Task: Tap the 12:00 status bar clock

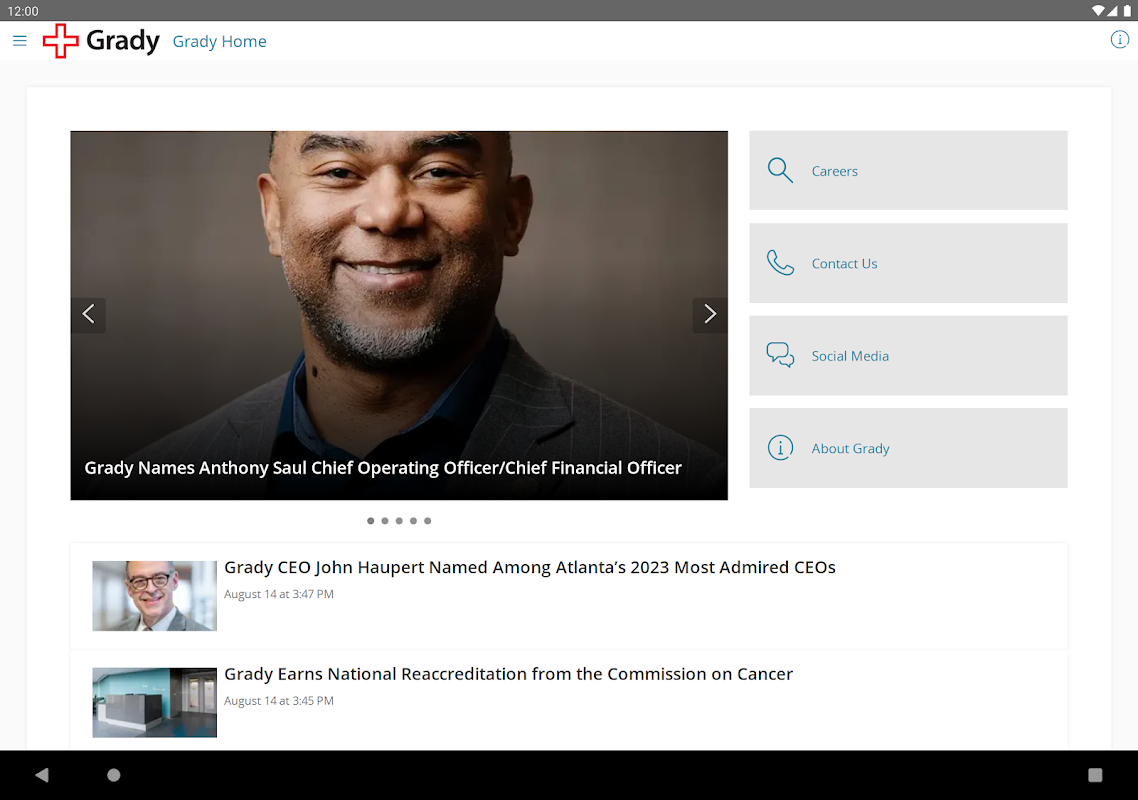Action: coord(22,11)
